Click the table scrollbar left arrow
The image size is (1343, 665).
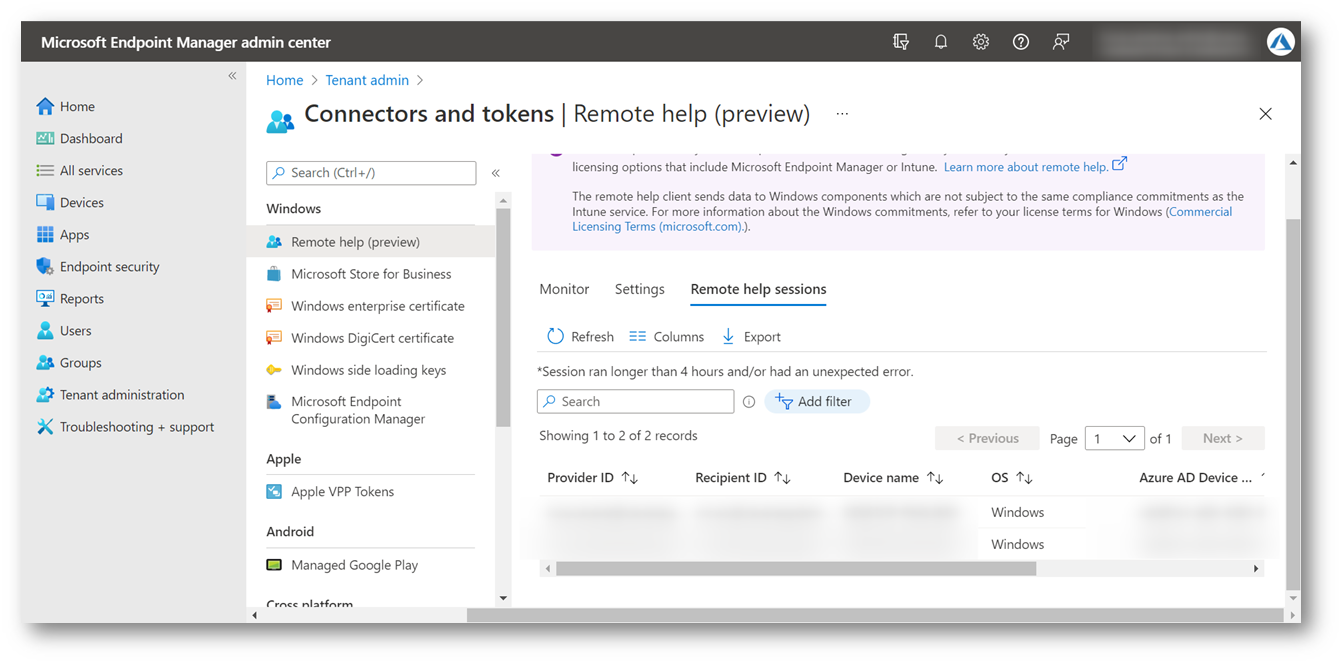(x=546, y=568)
